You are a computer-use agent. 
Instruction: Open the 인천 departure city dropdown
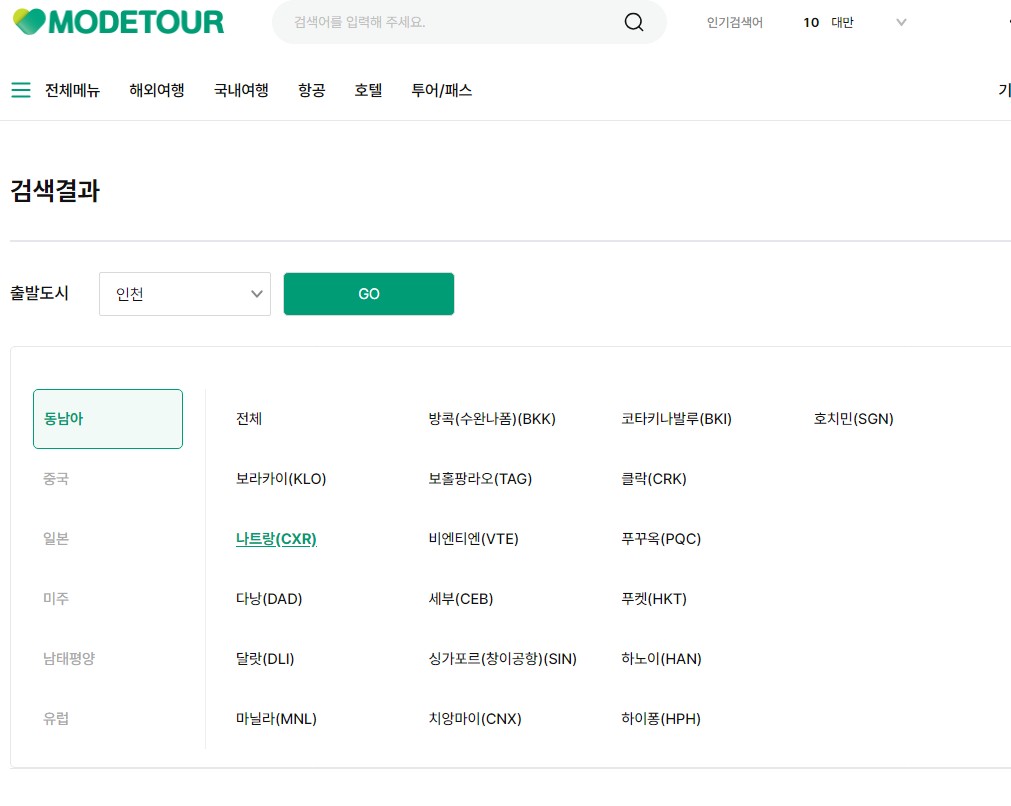coord(184,293)
